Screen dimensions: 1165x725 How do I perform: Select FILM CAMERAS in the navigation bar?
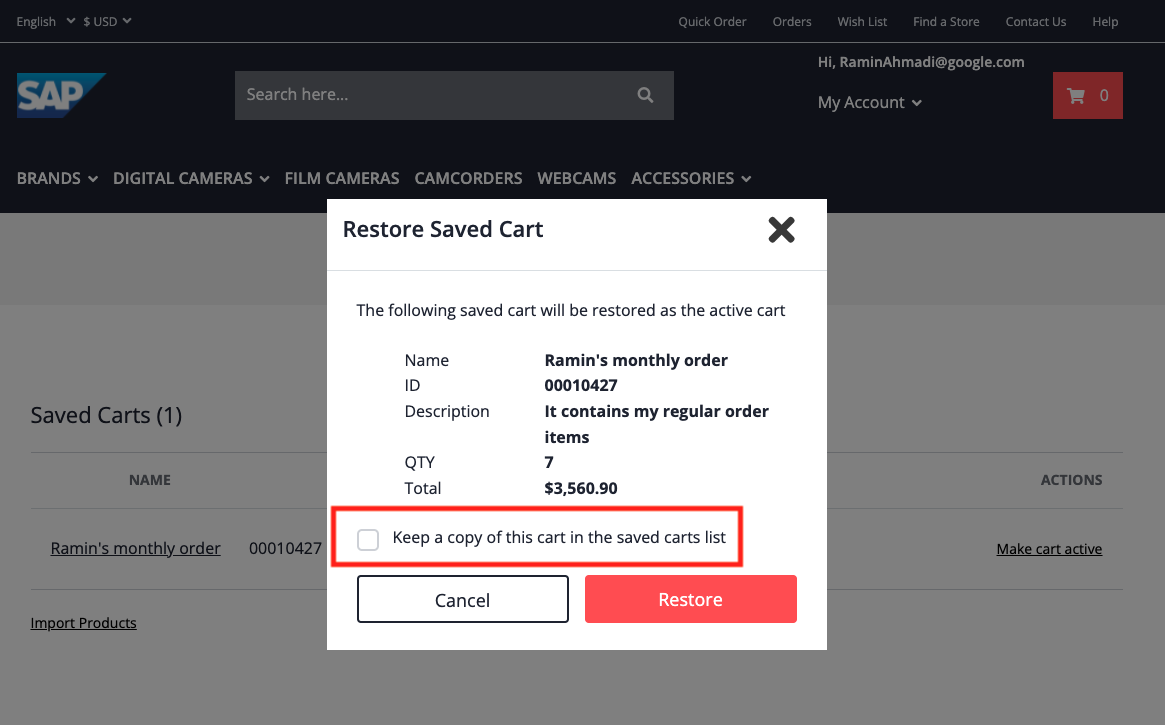[341, 178]
